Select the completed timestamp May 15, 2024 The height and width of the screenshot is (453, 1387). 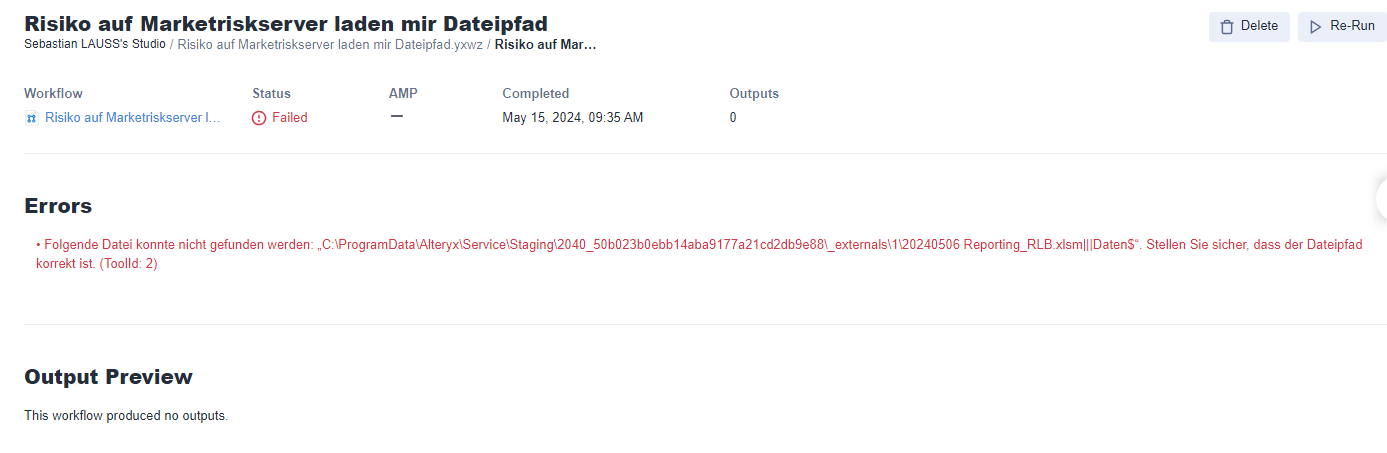(572, 118)
